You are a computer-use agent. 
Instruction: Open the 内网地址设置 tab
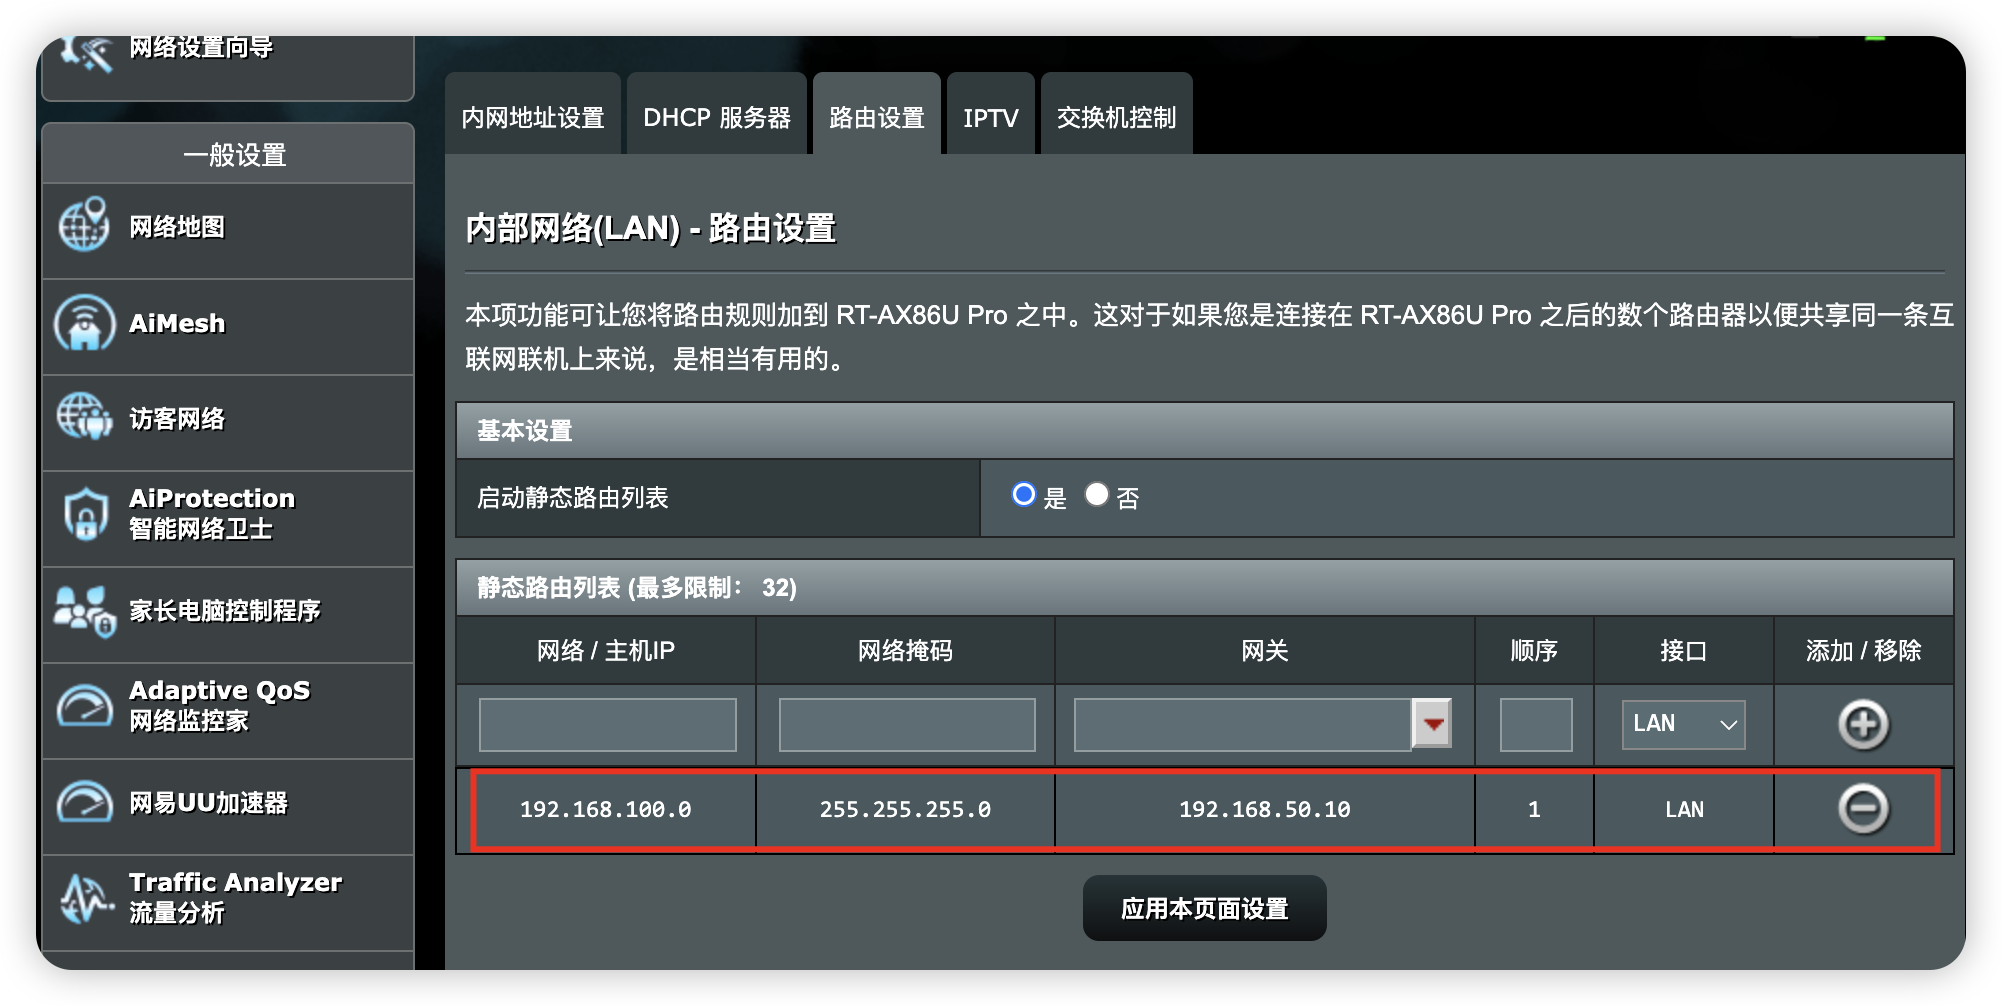[532, 118]
